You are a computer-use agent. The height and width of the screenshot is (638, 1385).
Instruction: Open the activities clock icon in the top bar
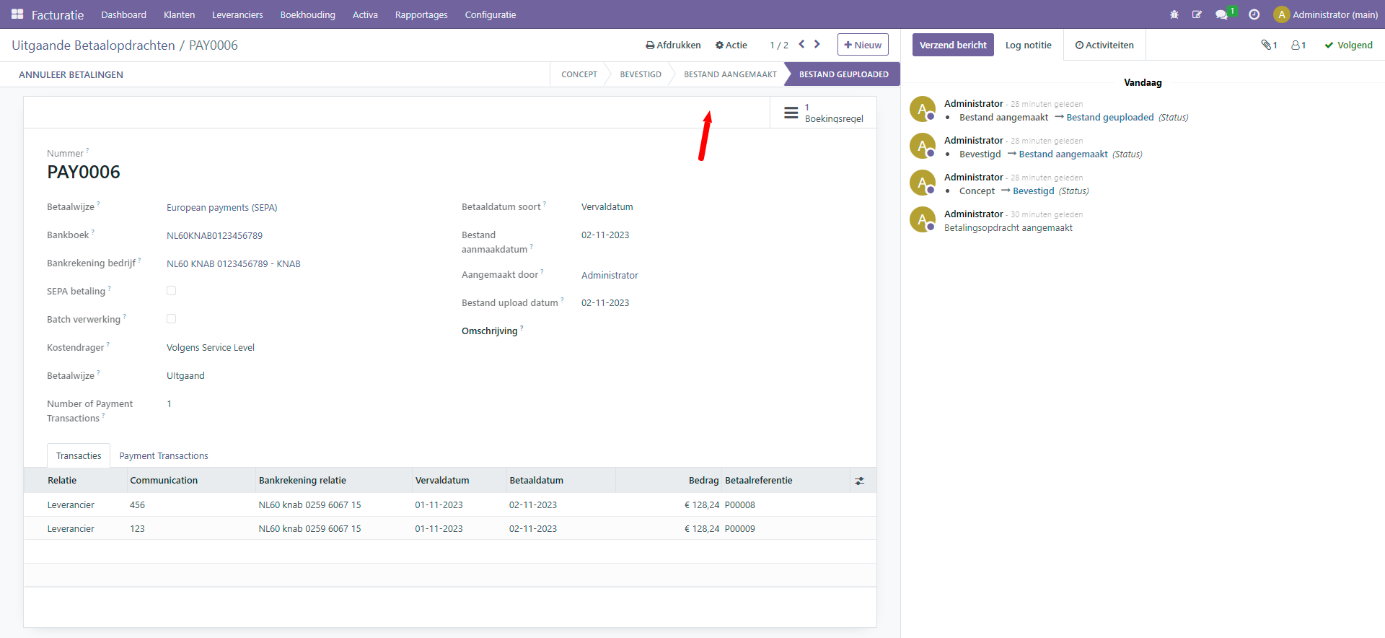coord(1254,15)
